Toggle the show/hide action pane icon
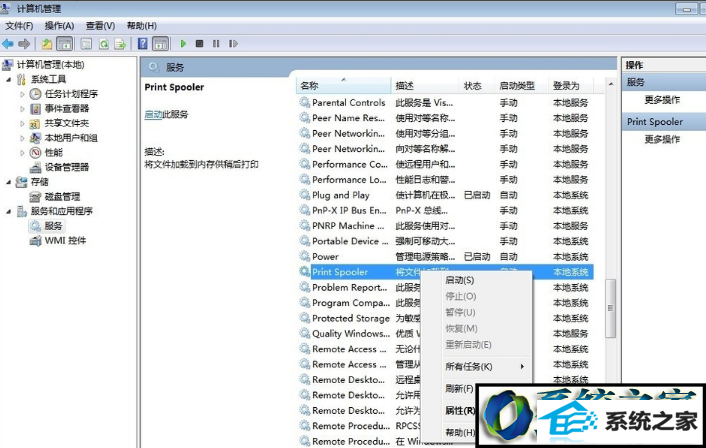Screen dimensions: 706x448 pos(160,44)
